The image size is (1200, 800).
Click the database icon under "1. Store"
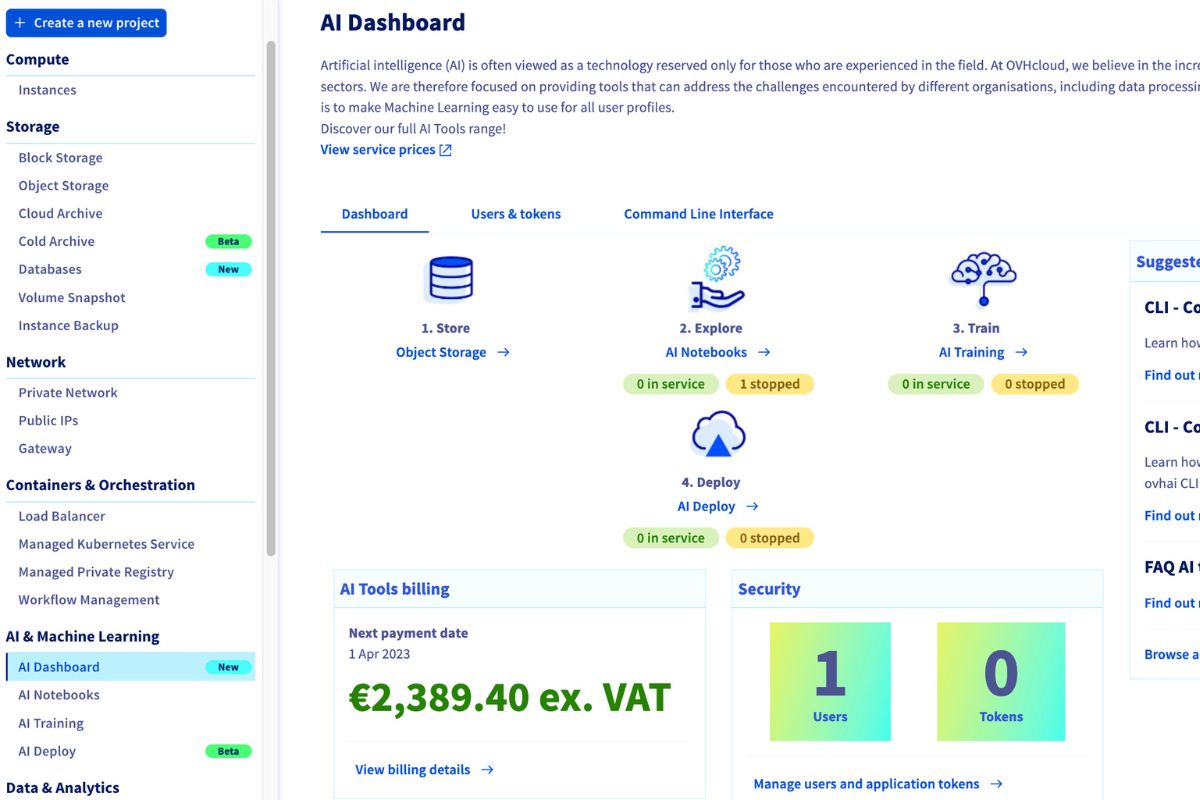[450, 278]
